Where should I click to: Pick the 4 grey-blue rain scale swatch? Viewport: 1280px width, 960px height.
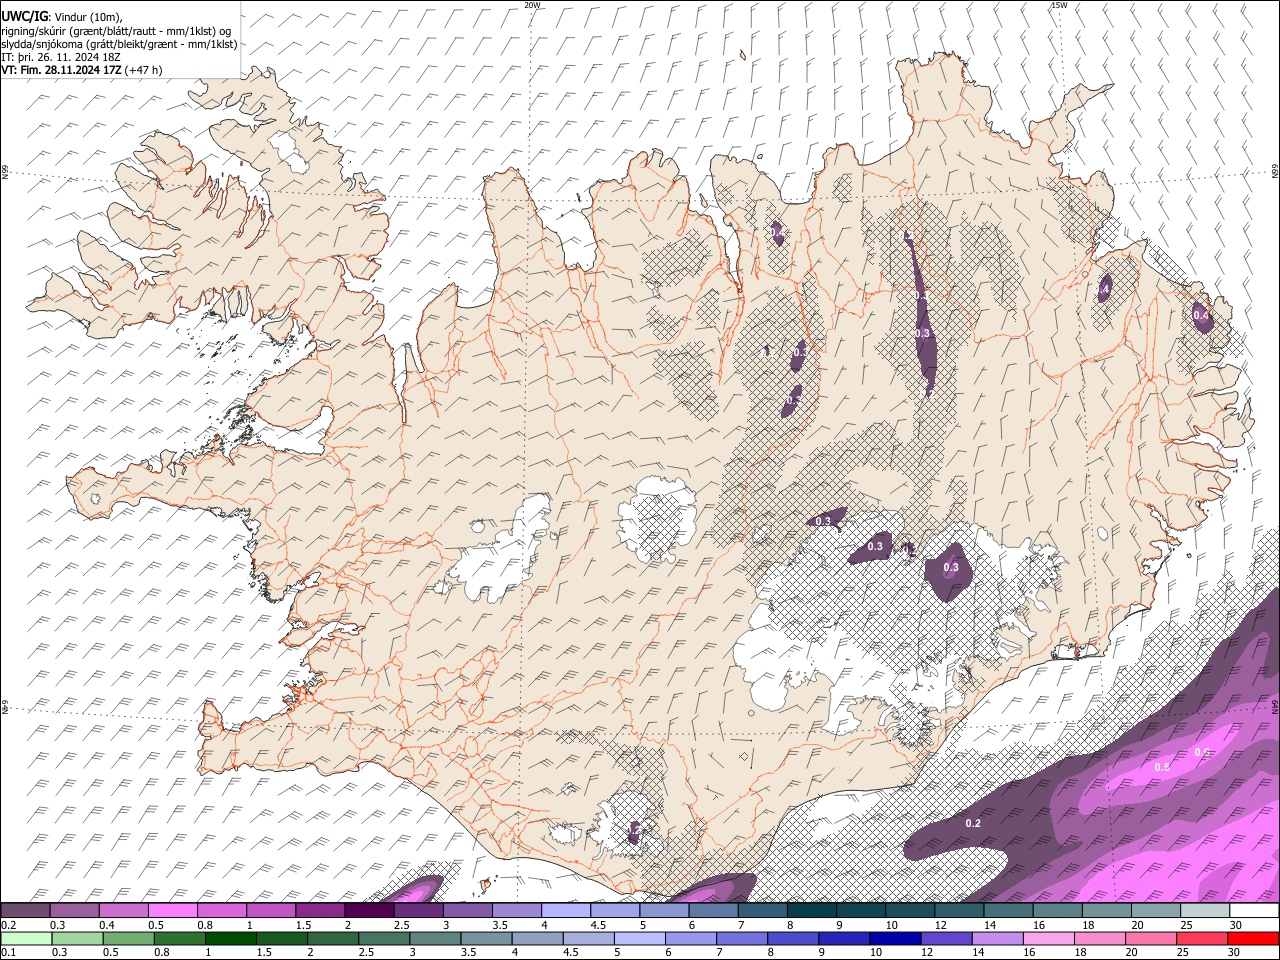538,938
